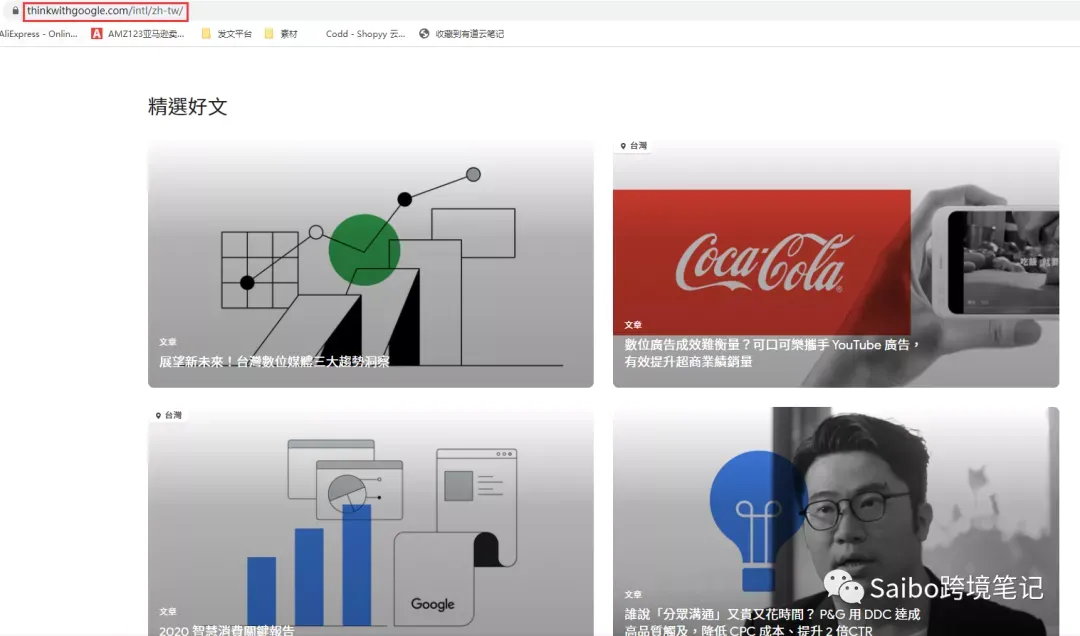Image resolution: width=1080 pixels, height=636 pixels.
Task: Click the 台灣 location pin on bar-chart card
Action: coord(169,415)
